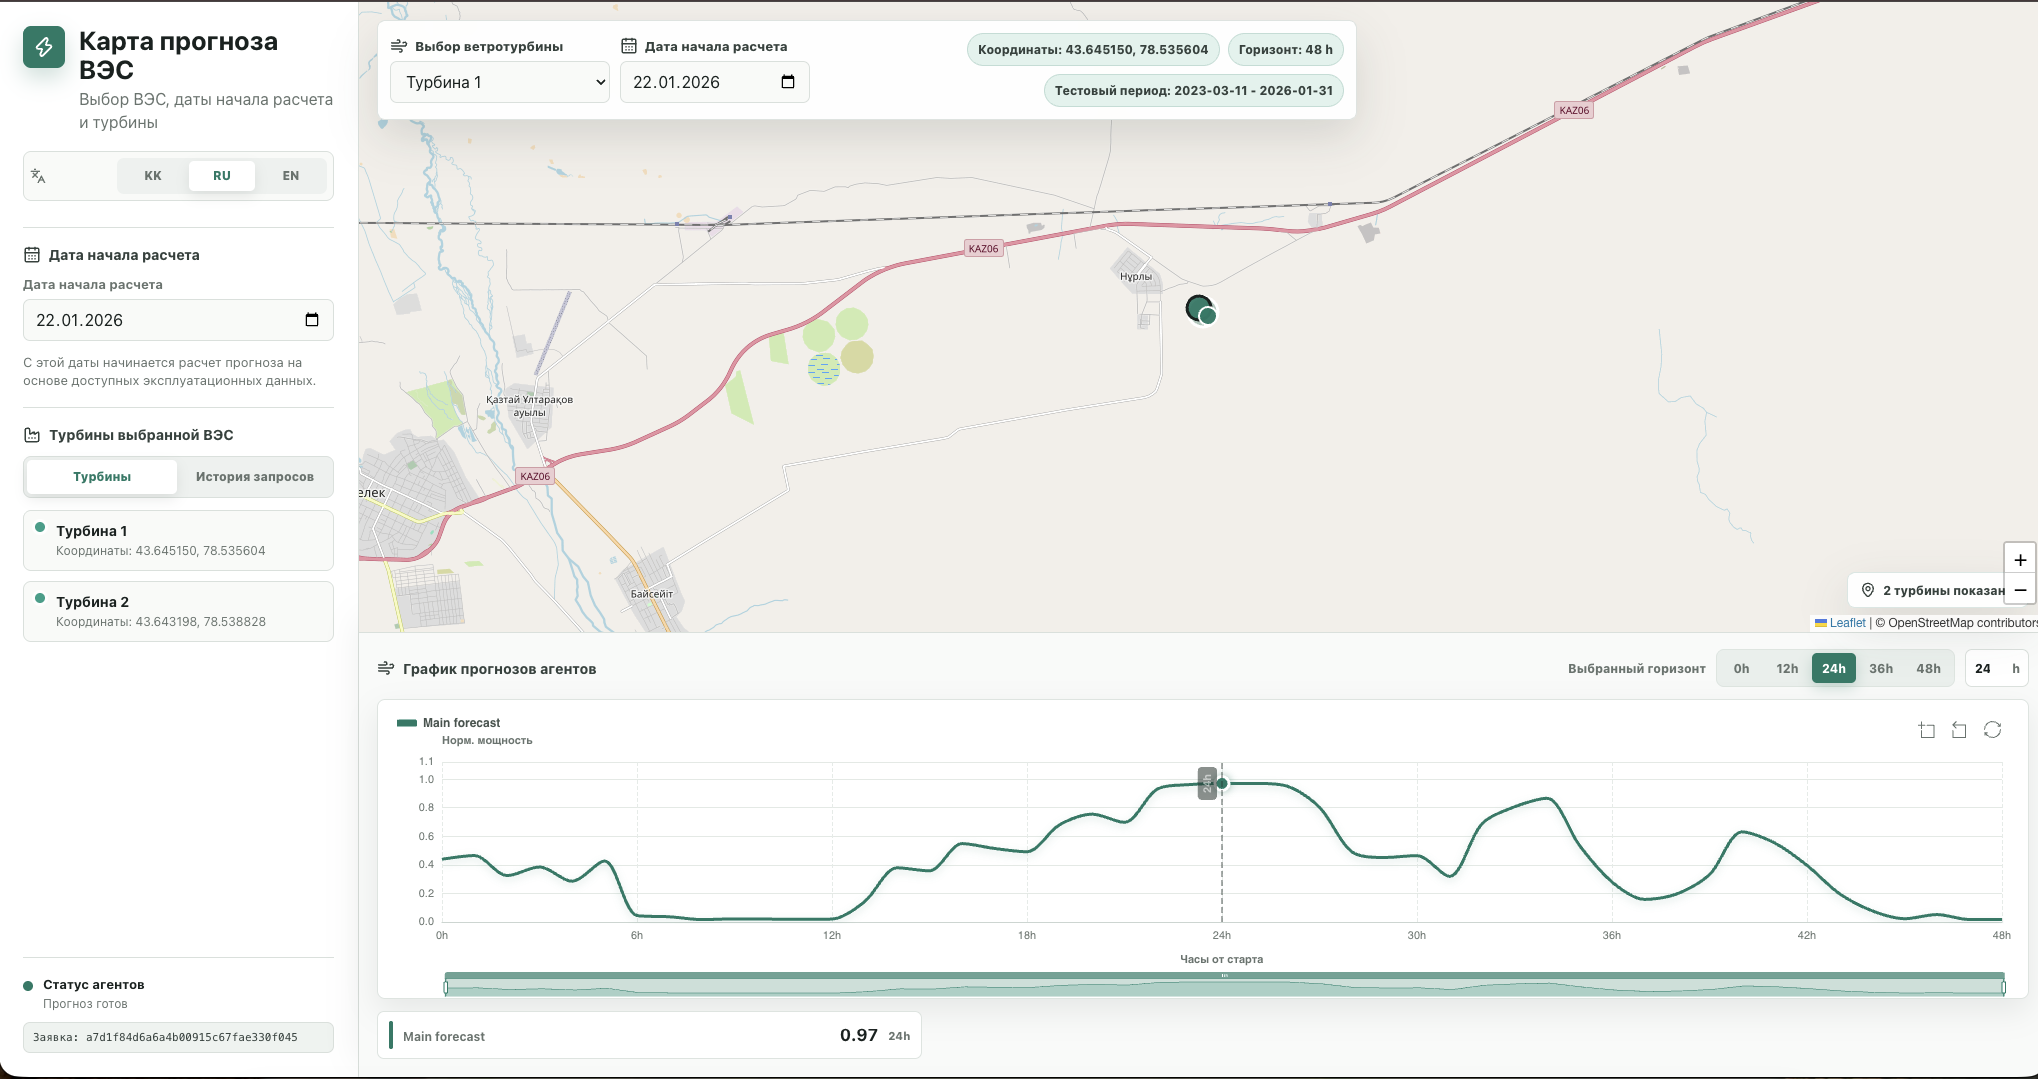Click the translate language icon
The height and width of the screenshot is (1079, 2038).
tap(38, 176)
